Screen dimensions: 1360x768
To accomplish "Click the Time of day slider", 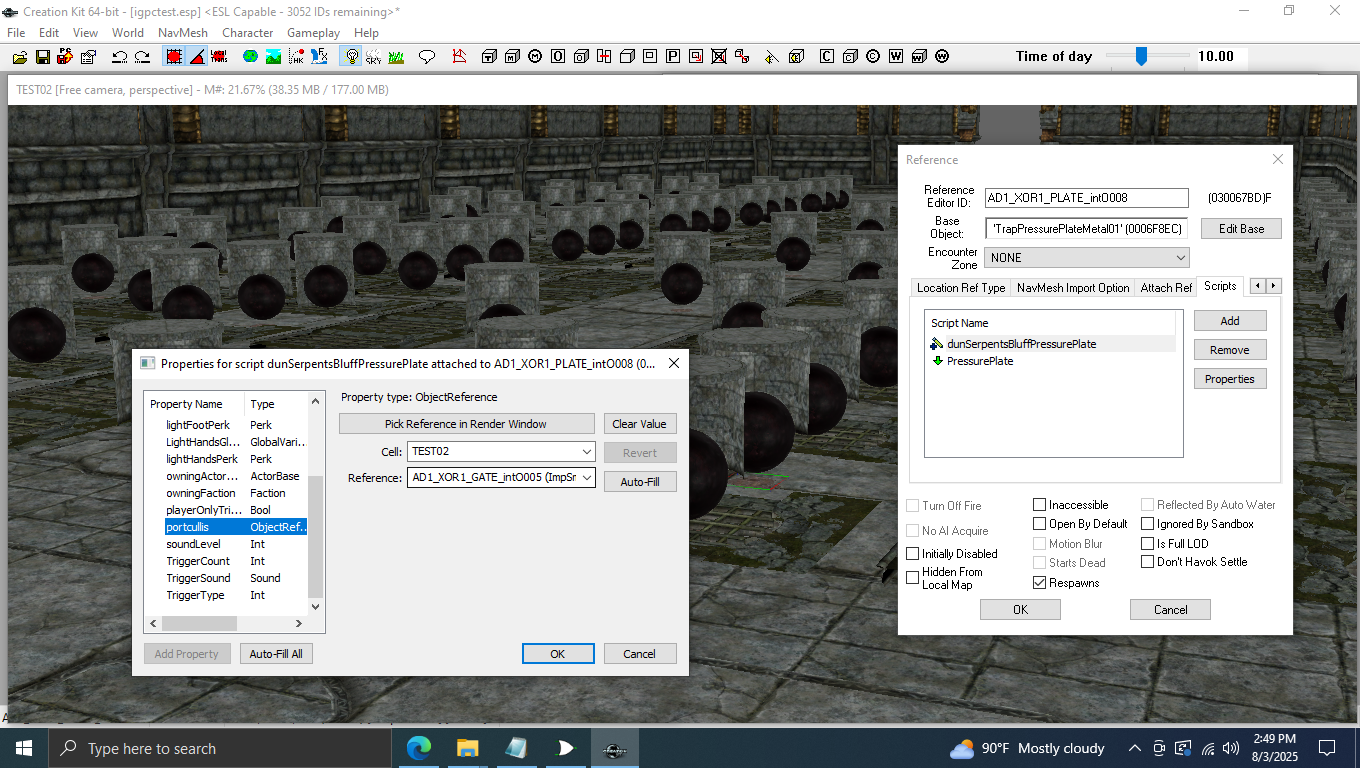I will tap(1141, 57).
